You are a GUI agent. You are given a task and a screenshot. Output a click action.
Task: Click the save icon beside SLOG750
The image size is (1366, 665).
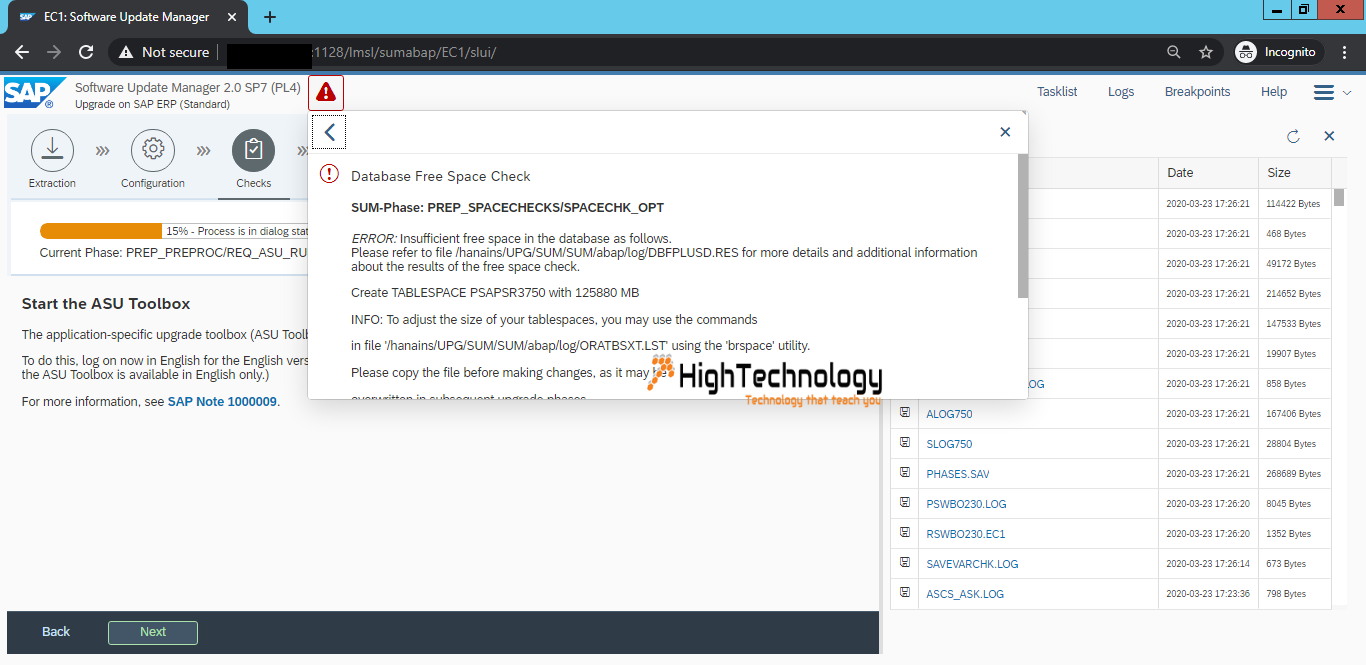click(x=905, y=442)
